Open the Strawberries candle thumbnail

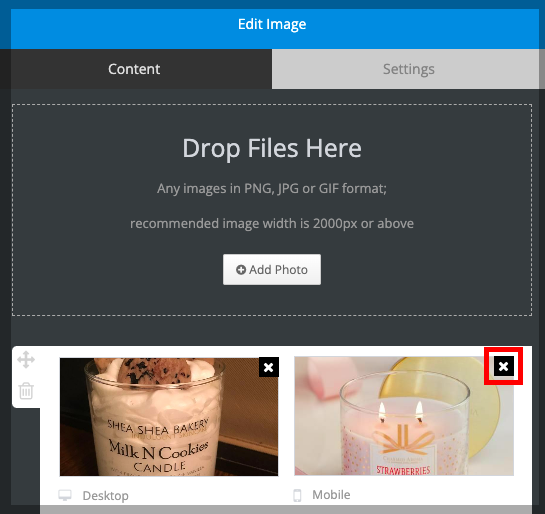pos(404,416)
